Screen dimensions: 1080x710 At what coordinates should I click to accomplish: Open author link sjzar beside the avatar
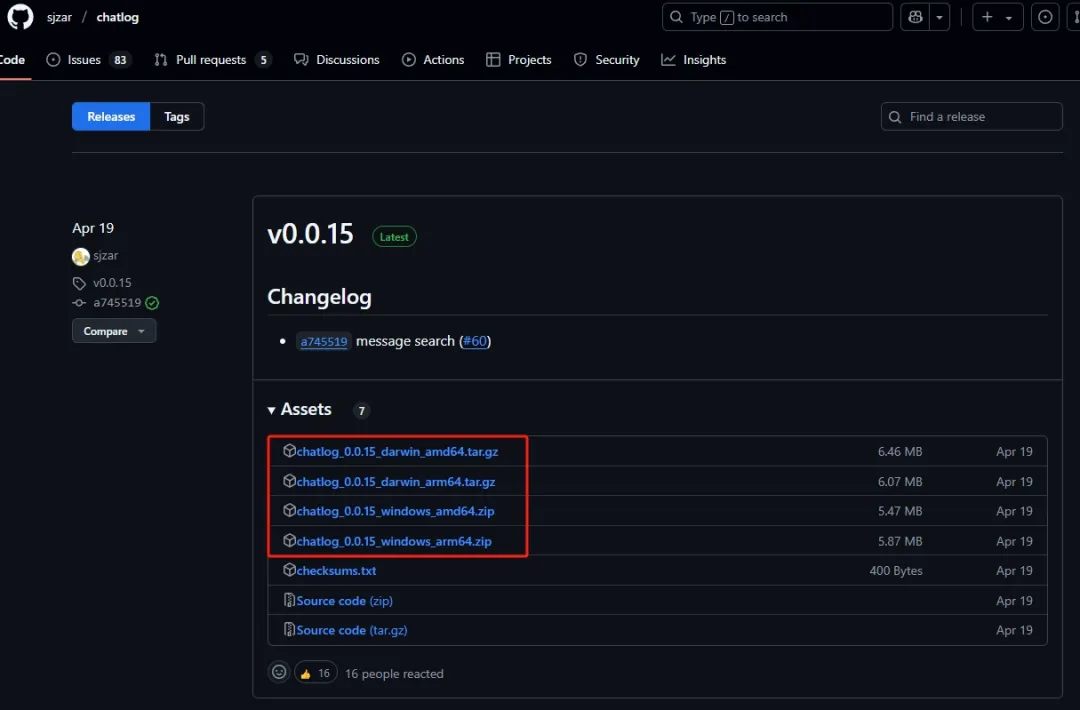[105, 255]
